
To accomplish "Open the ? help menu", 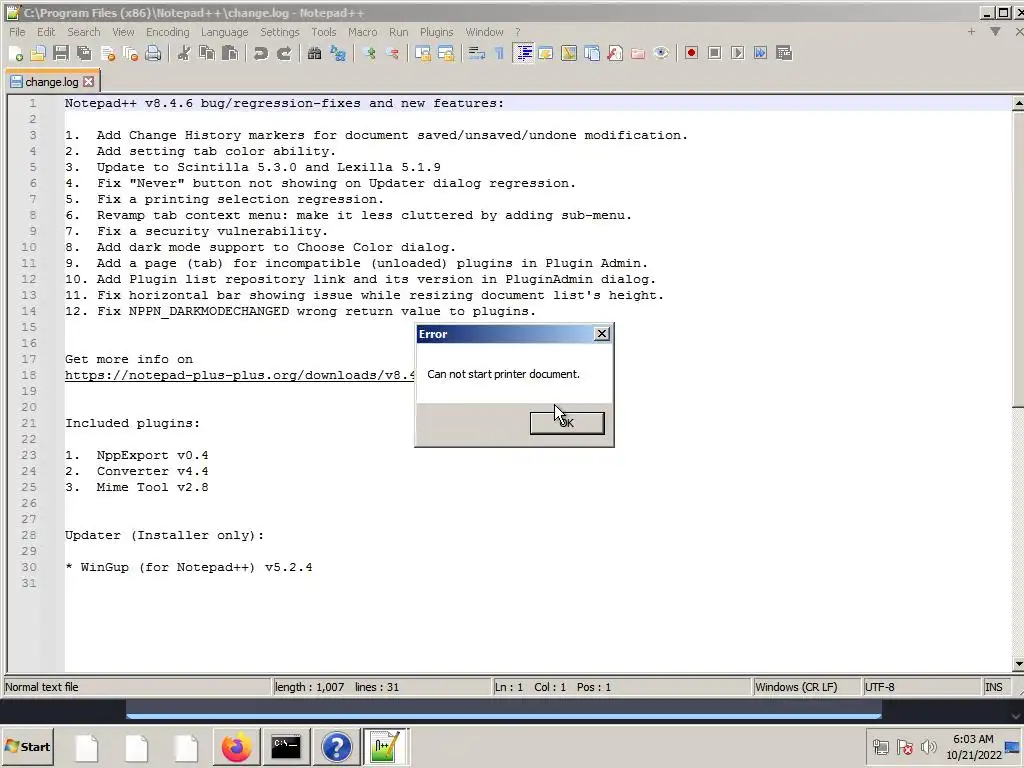I will point(517,32).
